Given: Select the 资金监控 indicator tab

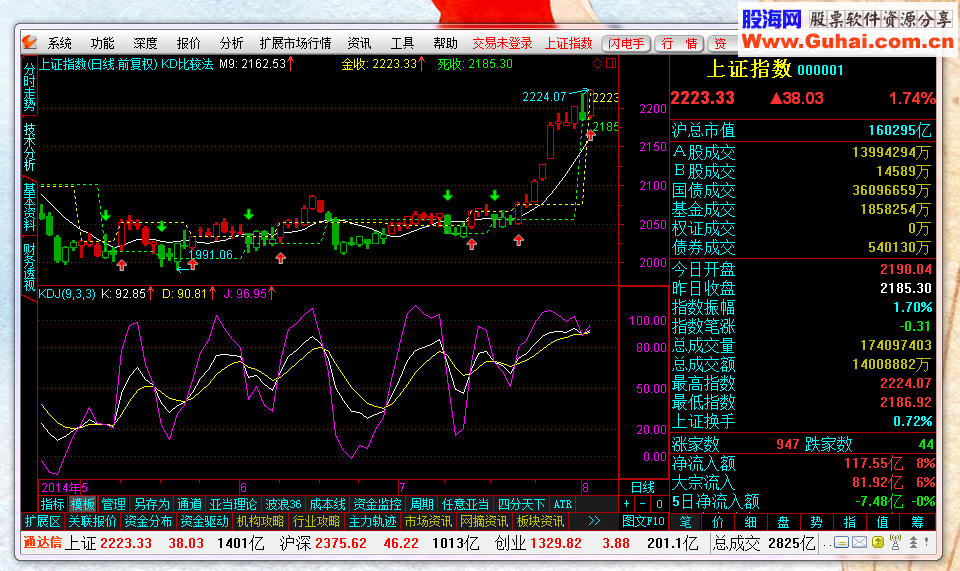Looking at the screenshot, I should pos(377,504).
